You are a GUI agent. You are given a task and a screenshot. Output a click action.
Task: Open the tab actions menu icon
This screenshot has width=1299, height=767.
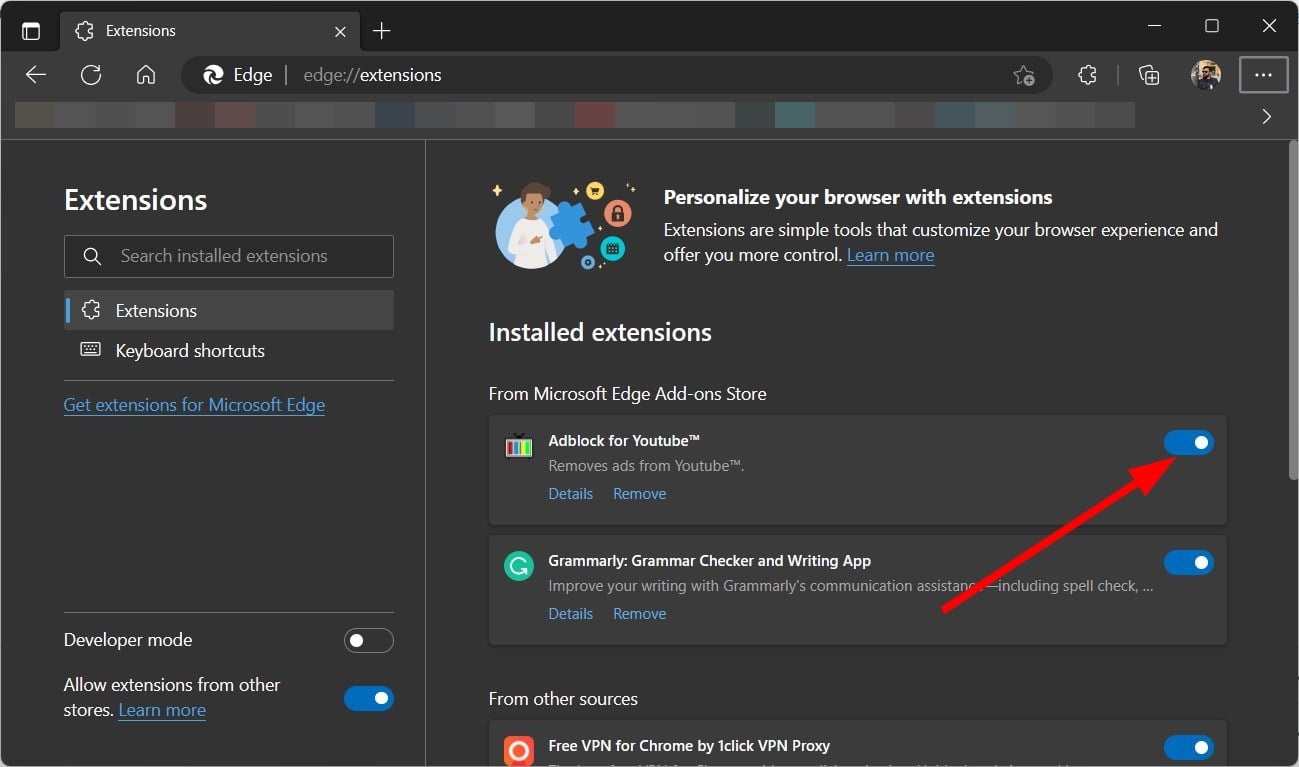31,31
